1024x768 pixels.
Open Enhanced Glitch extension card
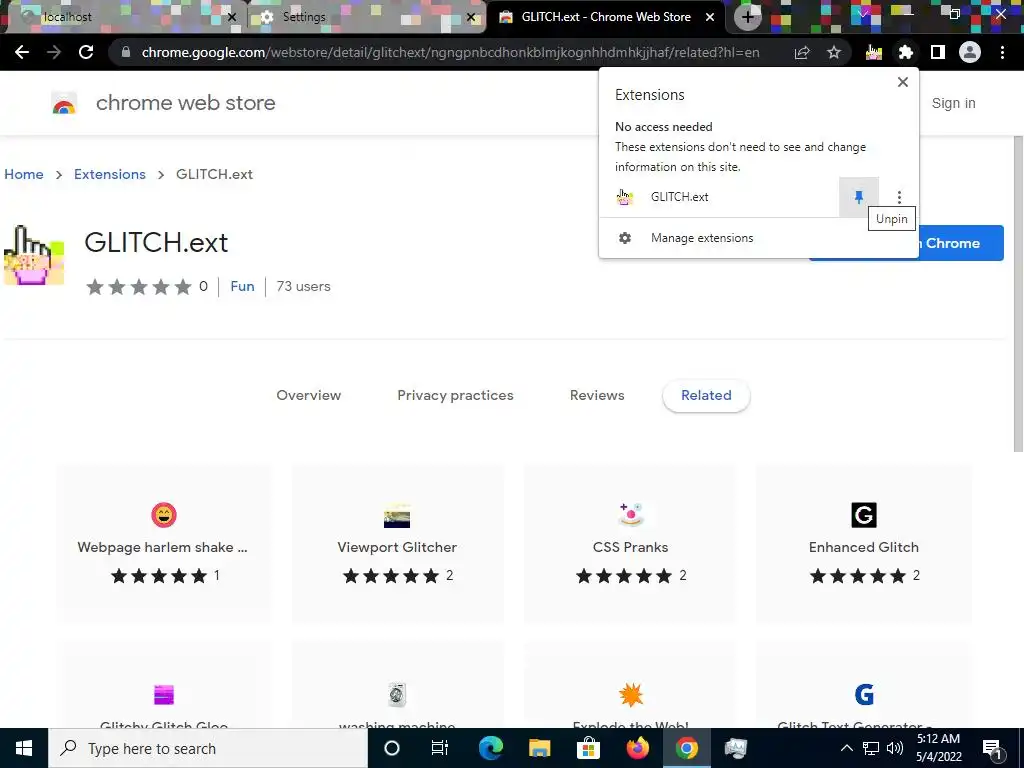(863, 544)
